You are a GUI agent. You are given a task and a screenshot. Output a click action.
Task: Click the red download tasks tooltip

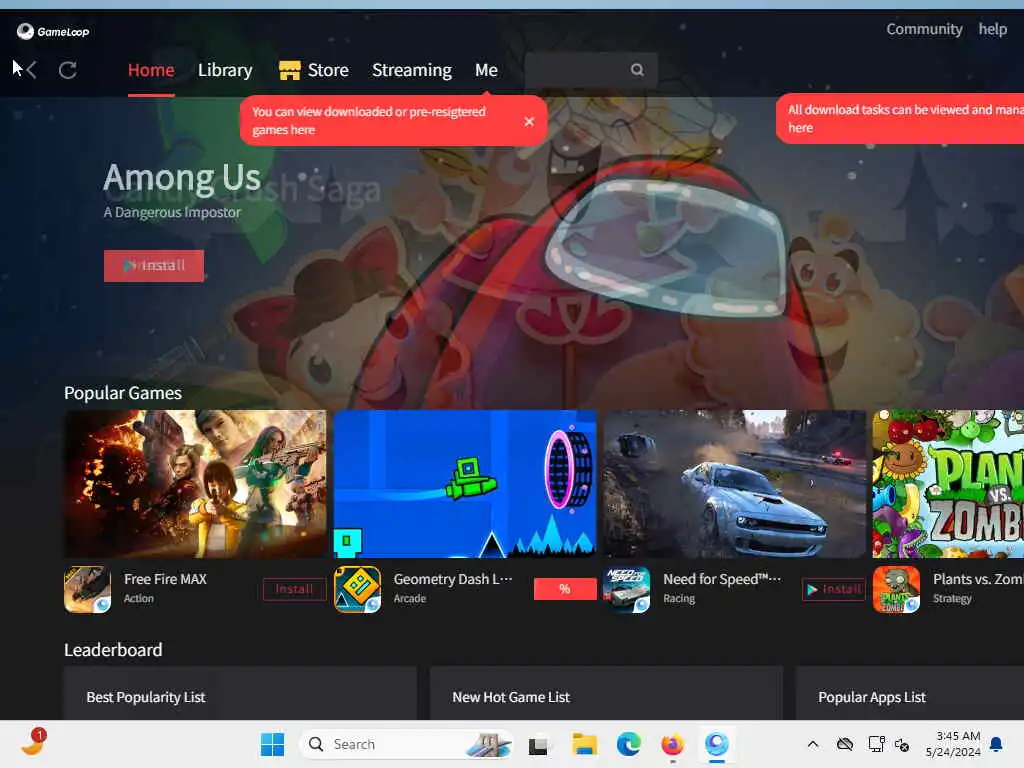[x=900, y=119]
